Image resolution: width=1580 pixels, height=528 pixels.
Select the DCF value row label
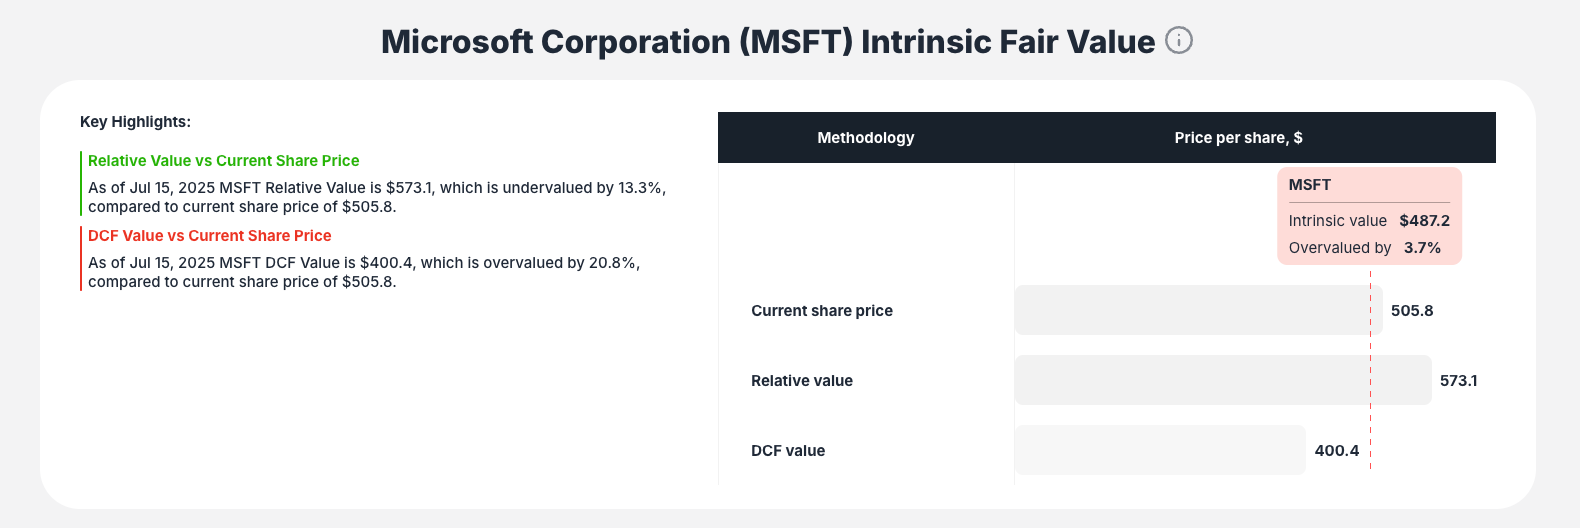click(787, 451)
